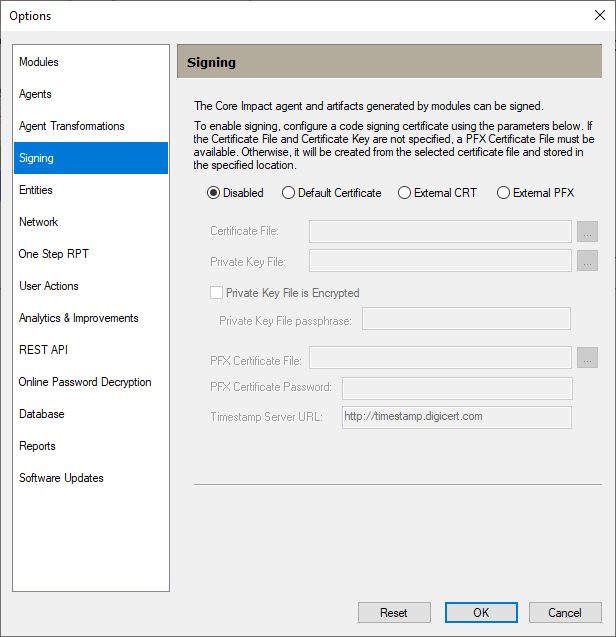Select the Disabled radio button
The width and height of the screenshot is (616, 637).
coord(213,193)
